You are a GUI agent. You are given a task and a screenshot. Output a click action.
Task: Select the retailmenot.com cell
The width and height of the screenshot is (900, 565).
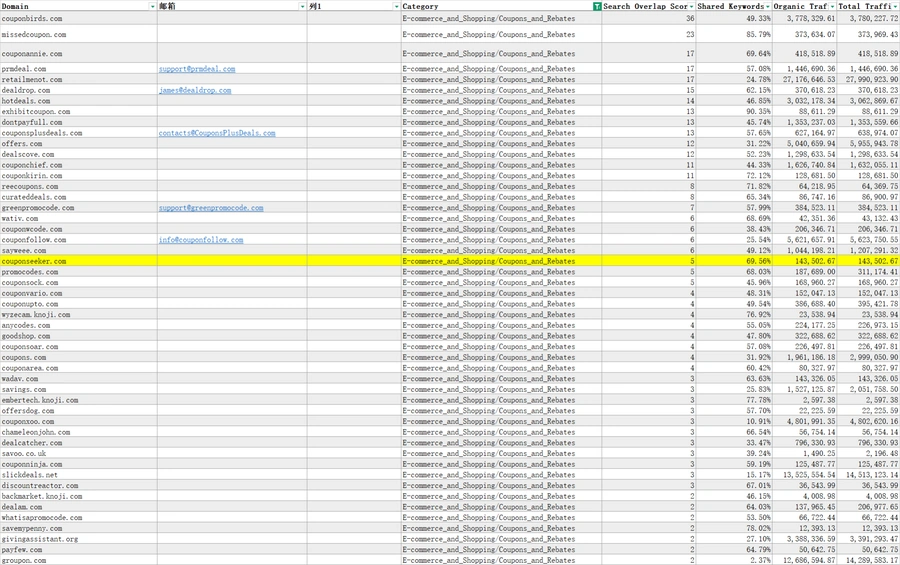pyautogui.click(x=79, y=80)
